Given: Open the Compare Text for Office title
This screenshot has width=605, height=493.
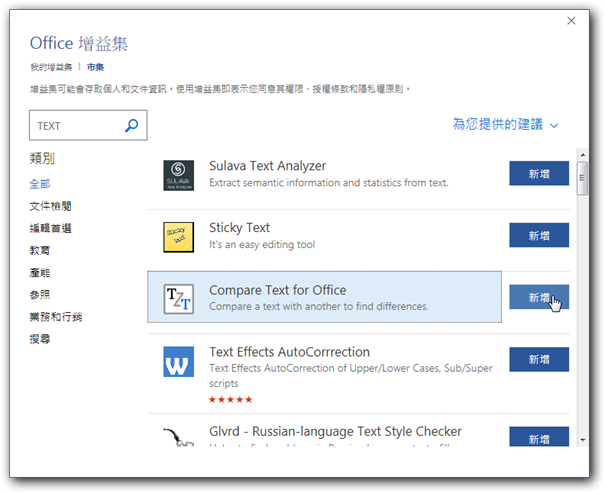Looking at the screenshot, I should (277, 290).
